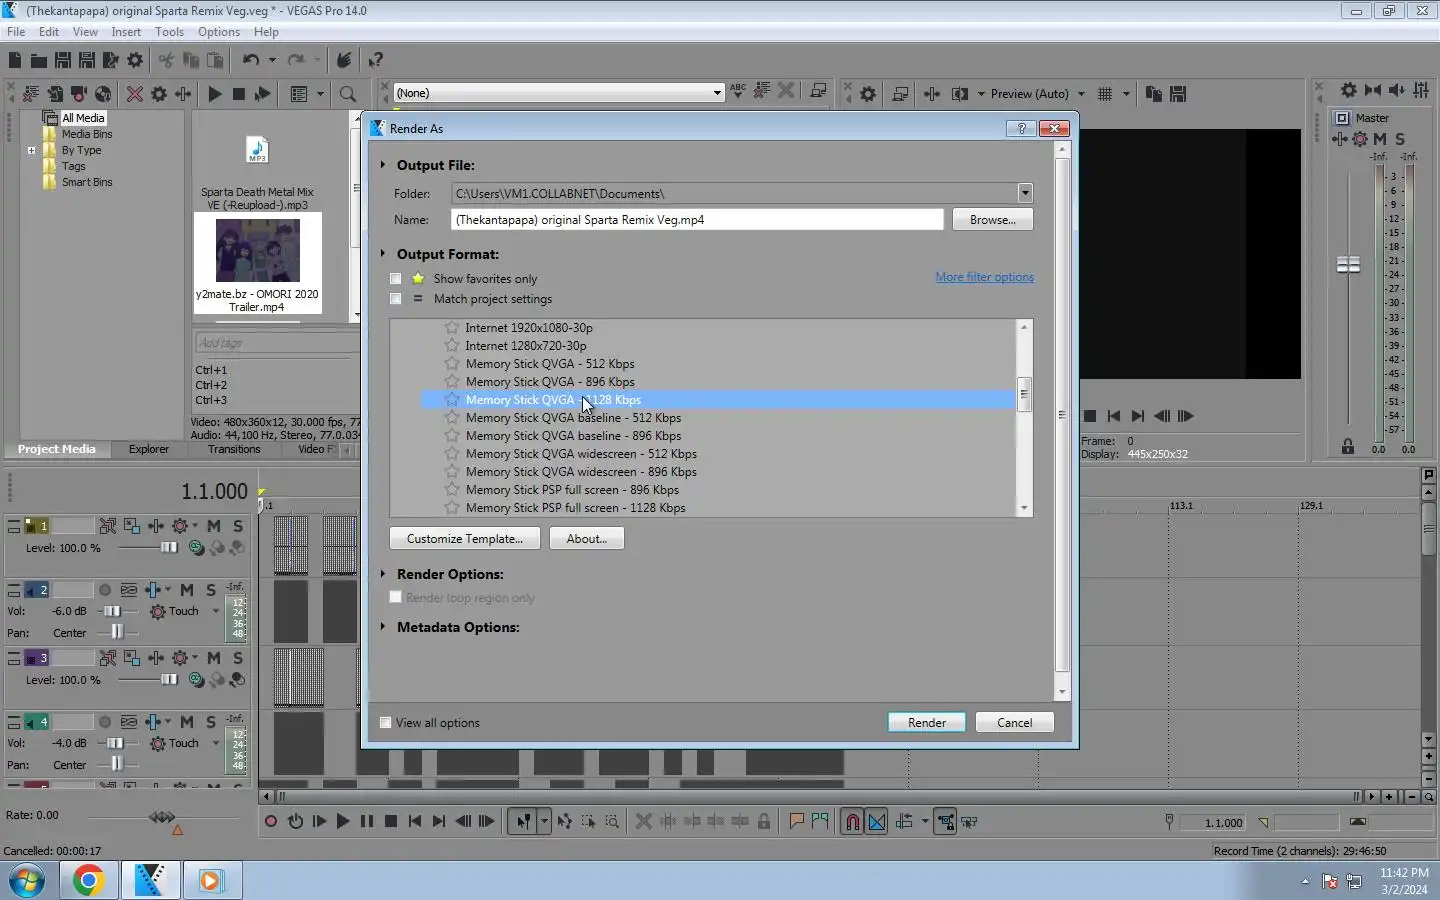This screenshot has width=1440, height=900.
Task: Favorite the Internet 1920x1080-30p template star
Action: tap(452, 328)
